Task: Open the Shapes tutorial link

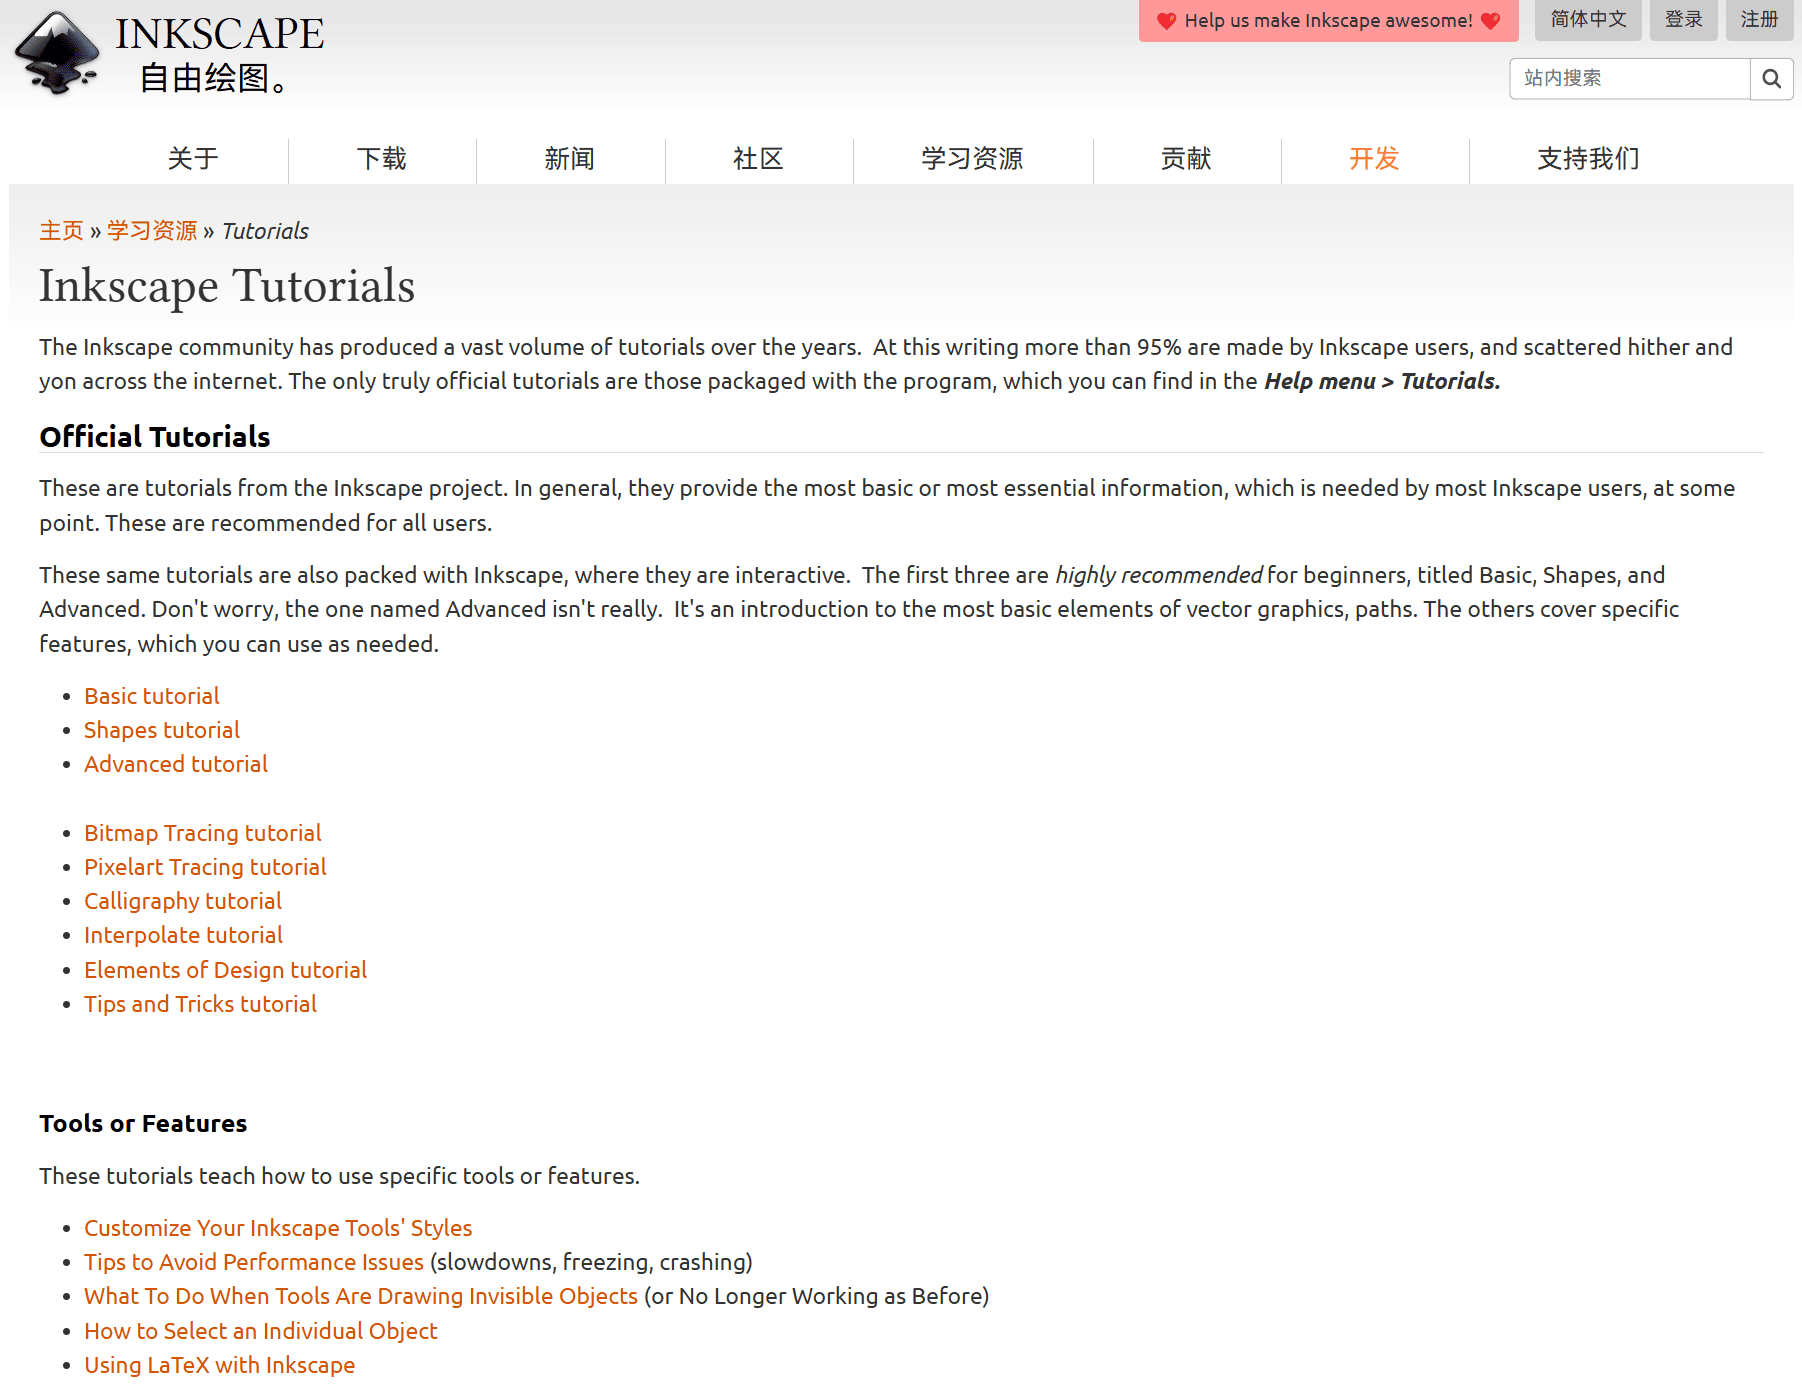Action: pyautogui.click(x=162, y=730)
